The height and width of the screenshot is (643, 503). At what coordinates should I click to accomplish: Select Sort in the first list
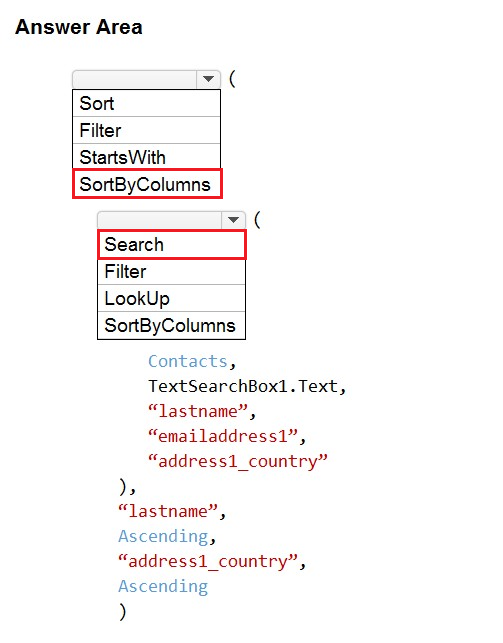coord(146,103)
